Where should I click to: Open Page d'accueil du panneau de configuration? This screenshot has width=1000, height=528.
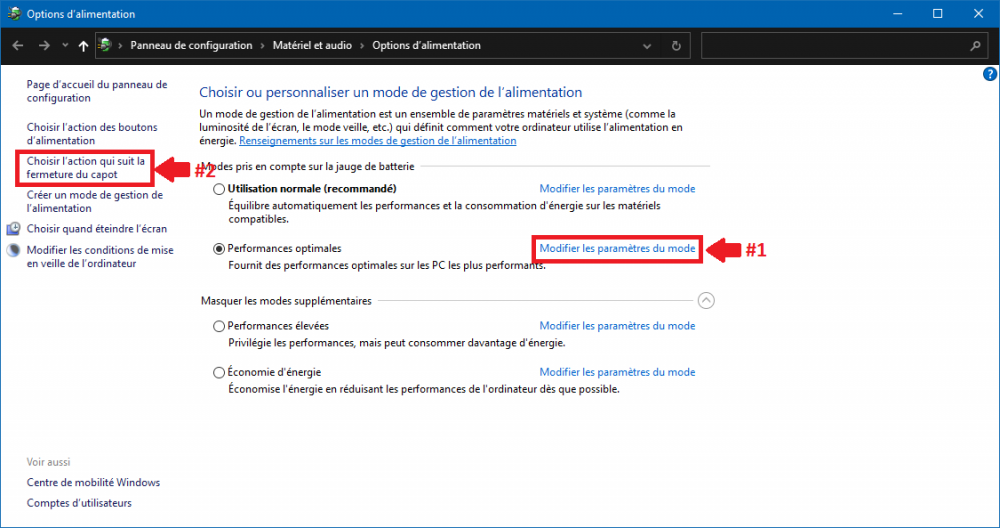pos(97,91)
